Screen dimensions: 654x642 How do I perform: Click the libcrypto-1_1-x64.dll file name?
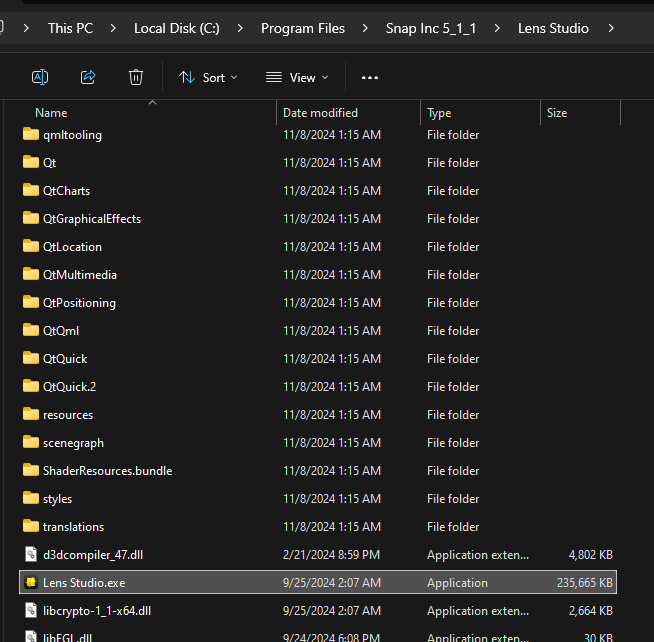pyautogui.click(x=97, y=611)
